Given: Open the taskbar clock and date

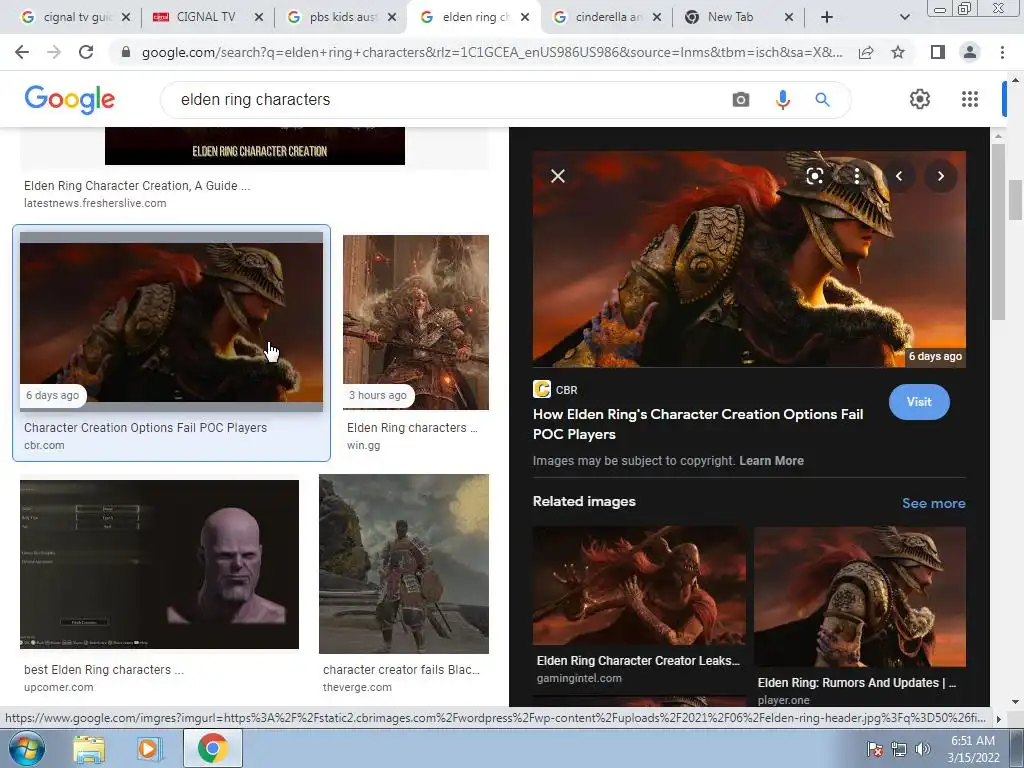Looking at the screenshot, I should [973, 749].
